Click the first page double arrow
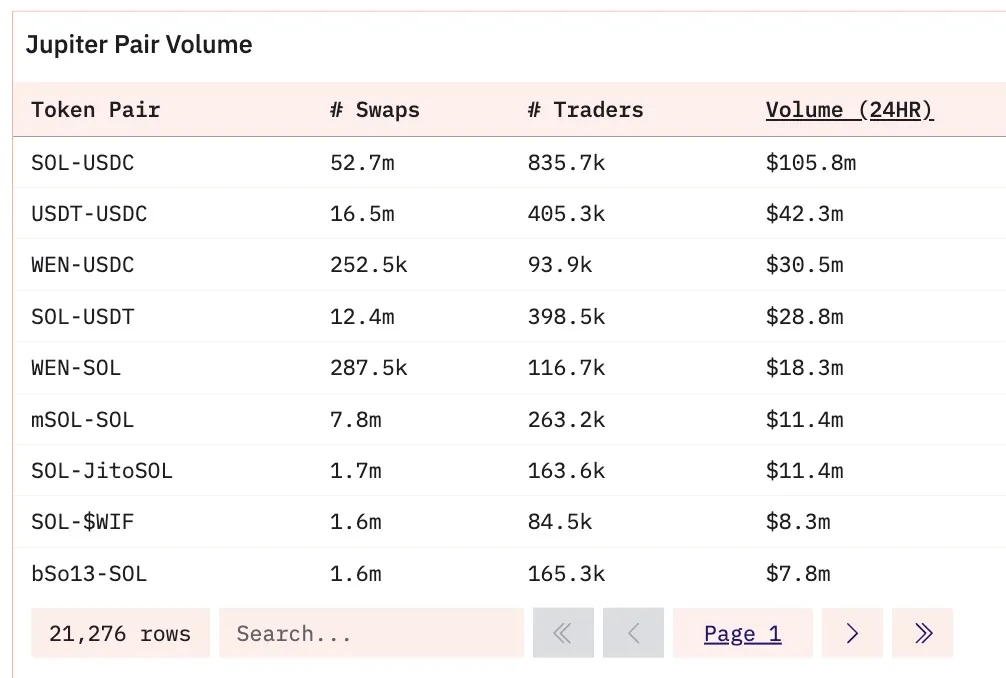Viewport: 1006px width, 678px height. (x=563, y=633)
